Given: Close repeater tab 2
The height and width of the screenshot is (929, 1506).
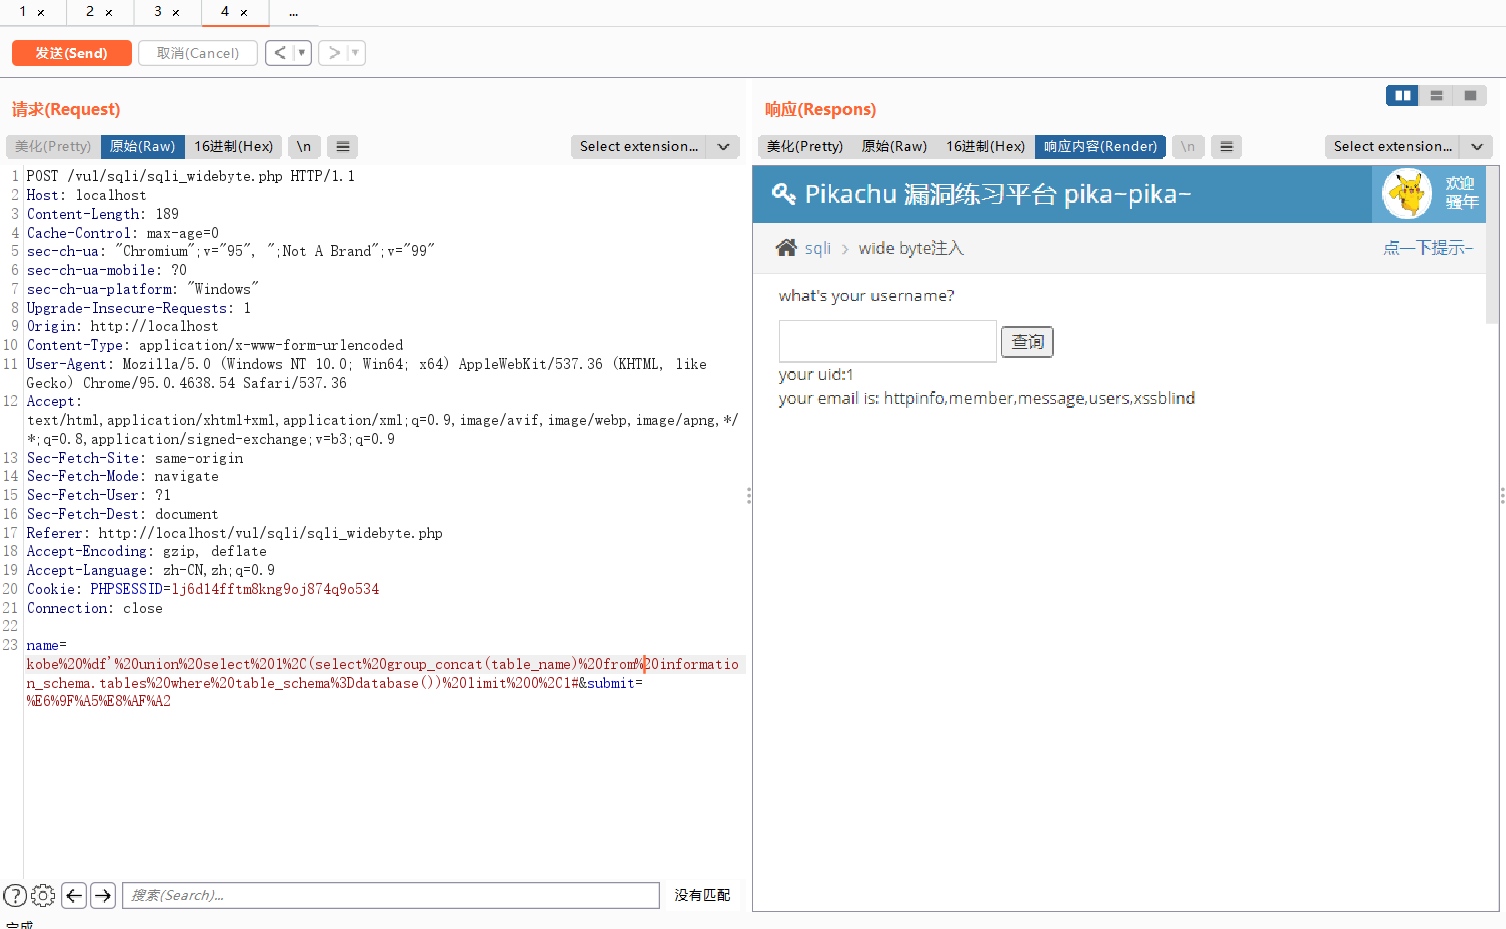Looking at the screenshot, I should [x=109, y=13].
